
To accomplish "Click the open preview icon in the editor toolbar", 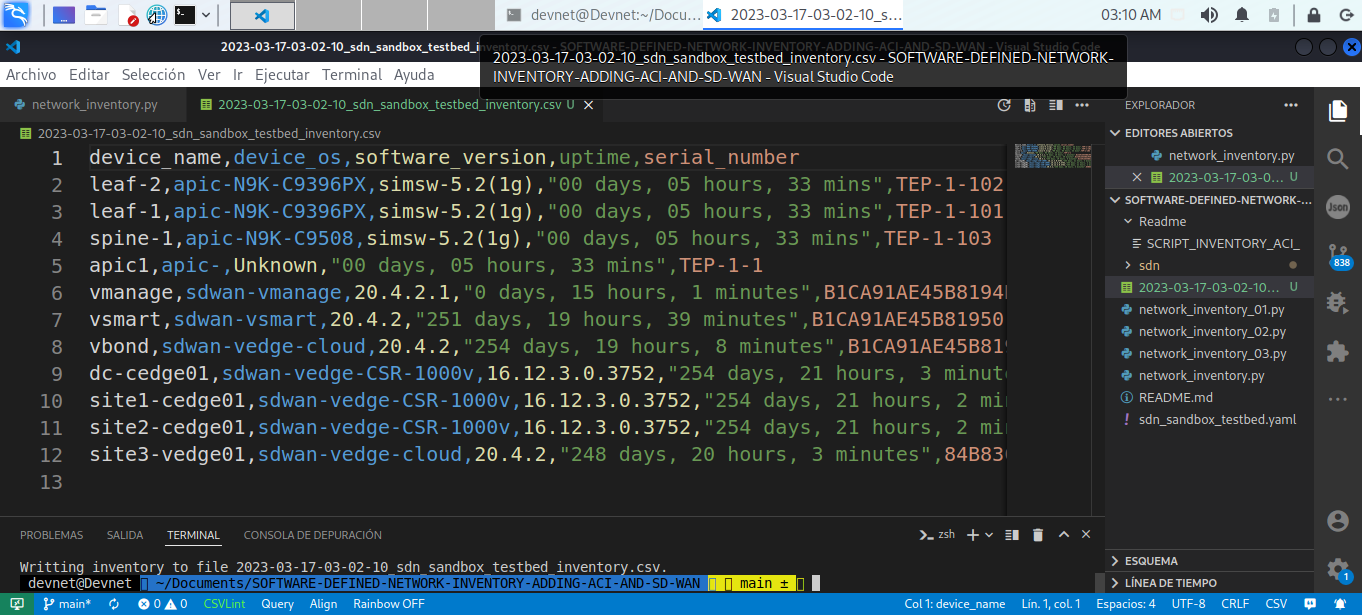I will coord(1030,105).
